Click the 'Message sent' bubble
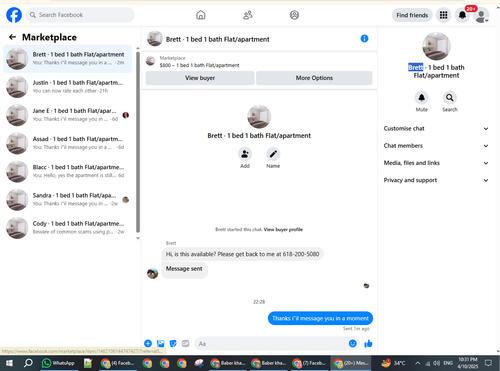 click(184, 269)
